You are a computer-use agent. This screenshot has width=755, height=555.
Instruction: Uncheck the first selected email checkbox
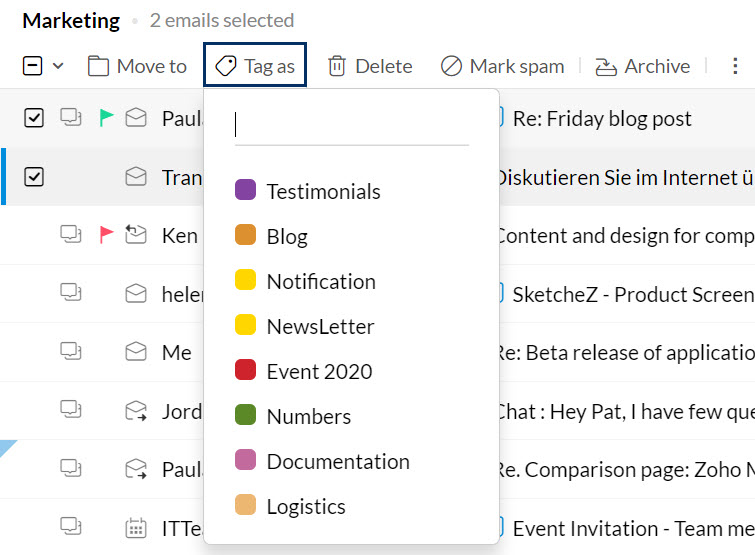pos(34,118)
